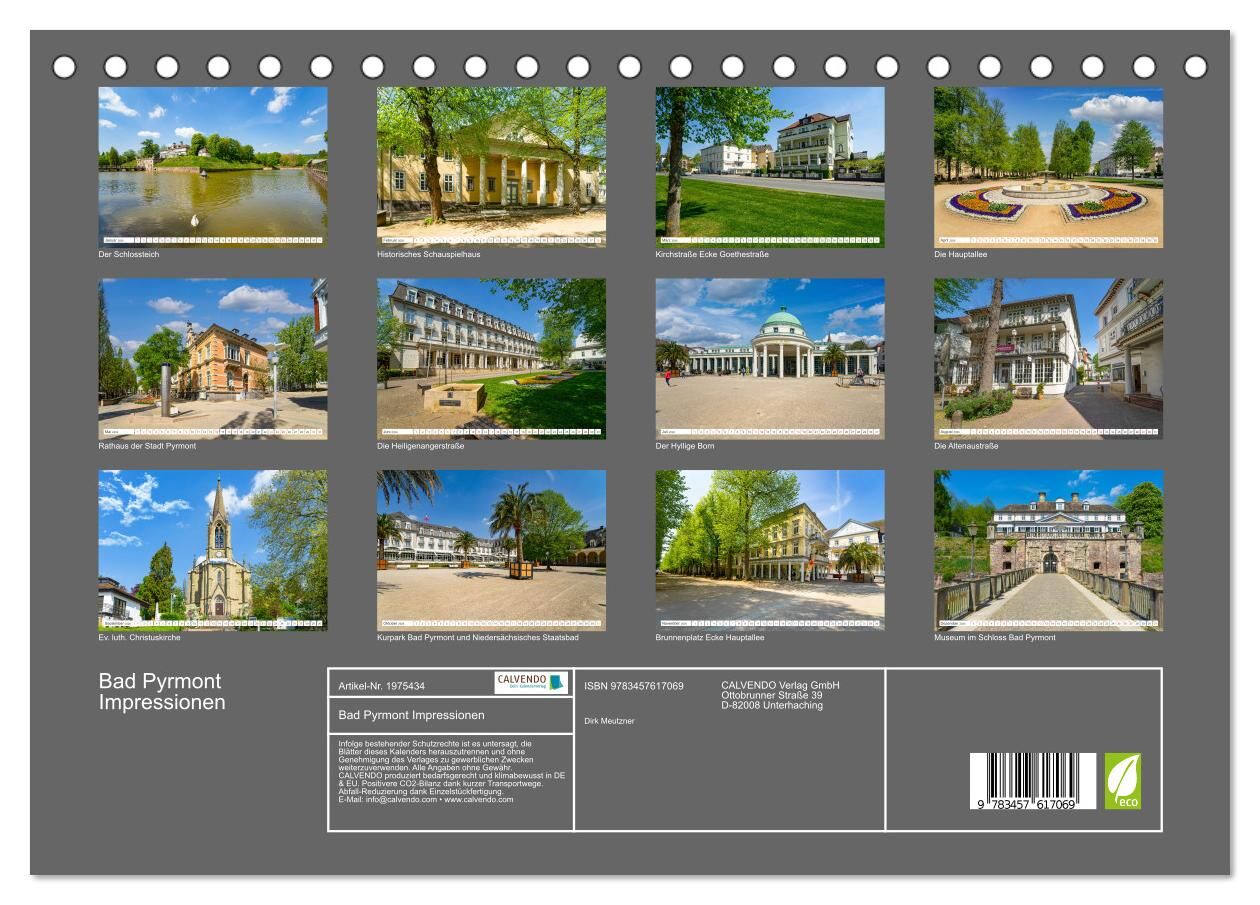Click the Bad Pyrmont Impressionen title
Image resolution: width=1260 pixels, height=905 pixels.
pyautogui.click(x=162, y=692)
